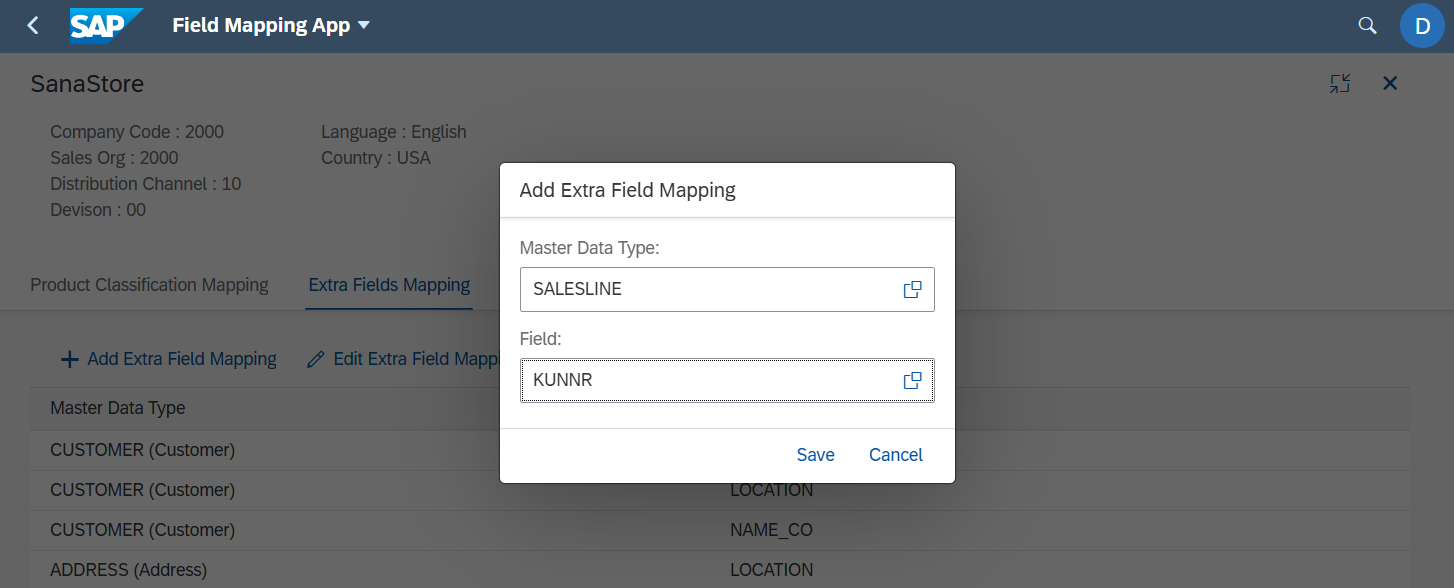Open value help for Master Data Type
Image resolution: width=1454 pixels, height=588 pixels.
pyautogui.click(x=912, y=290)
